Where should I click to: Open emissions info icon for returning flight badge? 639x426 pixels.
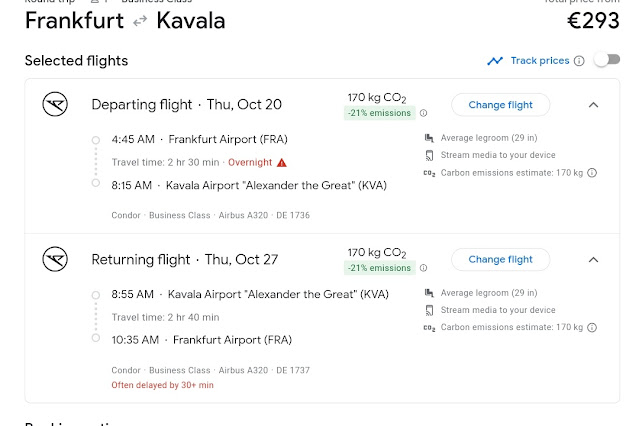(424, 269)
